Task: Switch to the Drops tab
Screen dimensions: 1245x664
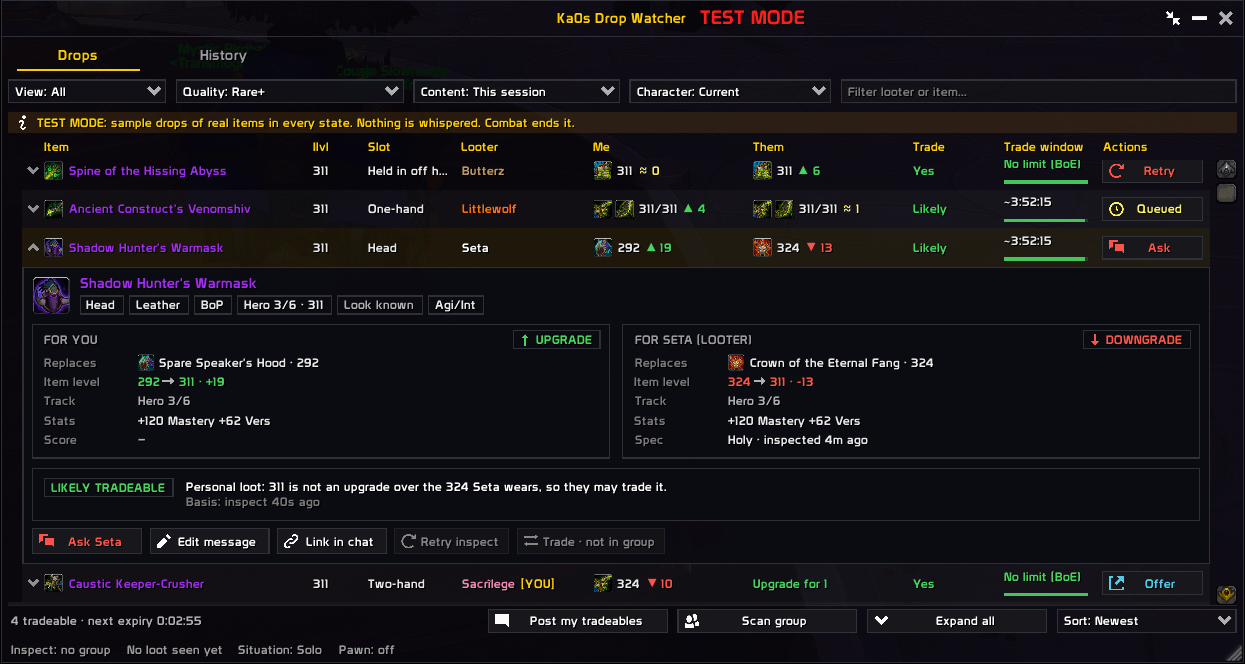Action: [78, 56]
